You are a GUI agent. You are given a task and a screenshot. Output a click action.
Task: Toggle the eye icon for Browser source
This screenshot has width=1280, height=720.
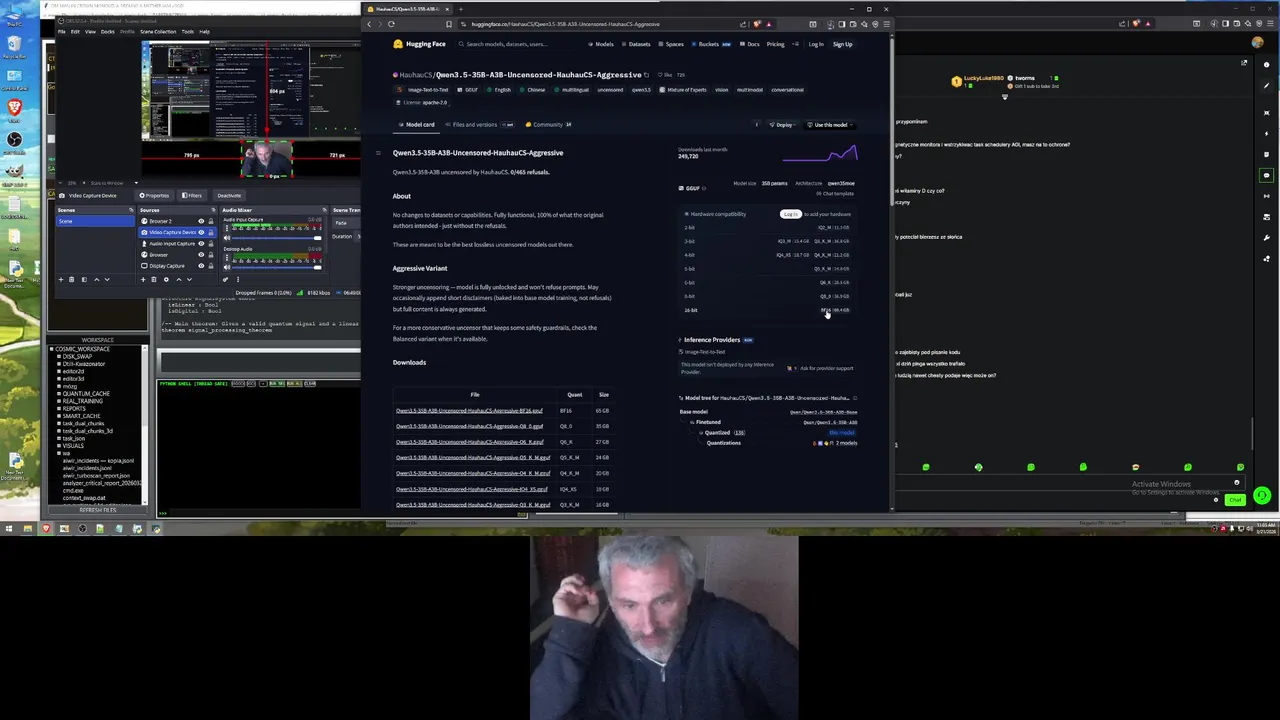pos(201,255)
